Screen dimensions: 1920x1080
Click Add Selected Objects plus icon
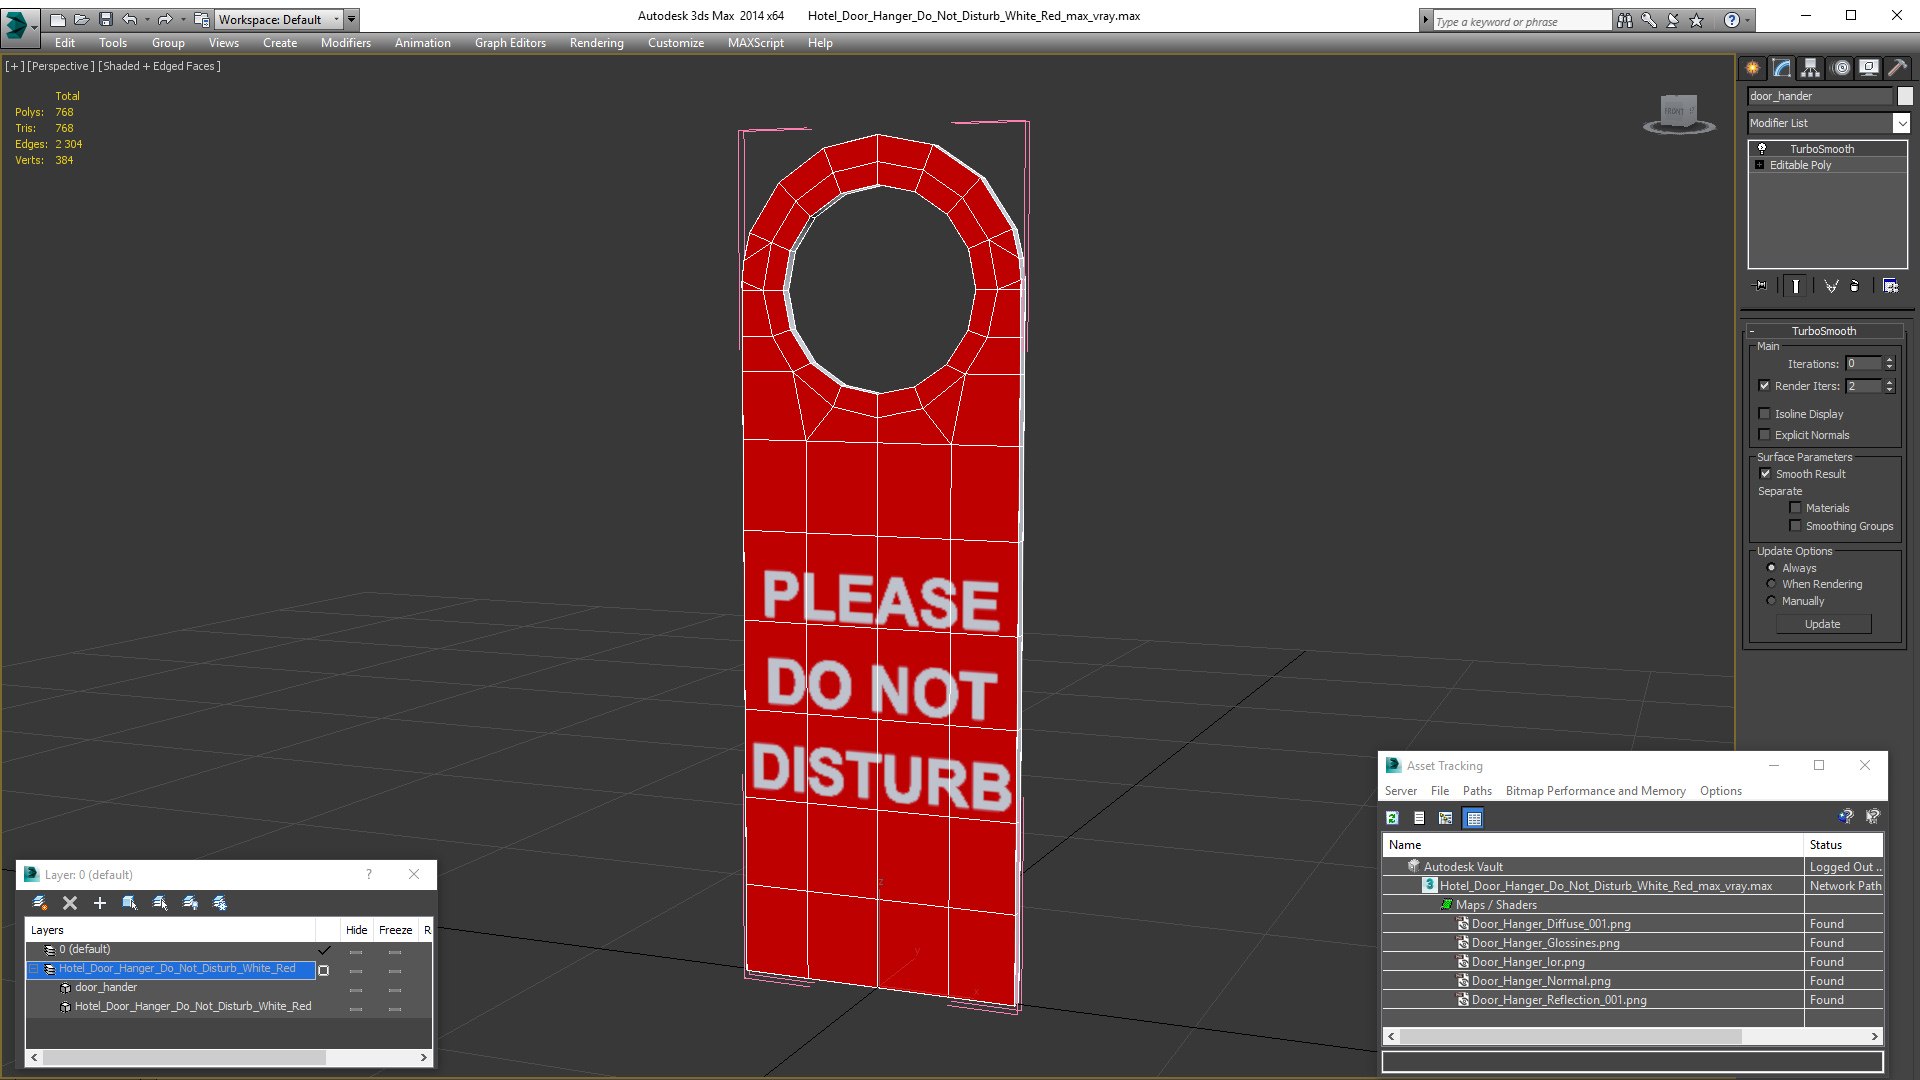100,903
